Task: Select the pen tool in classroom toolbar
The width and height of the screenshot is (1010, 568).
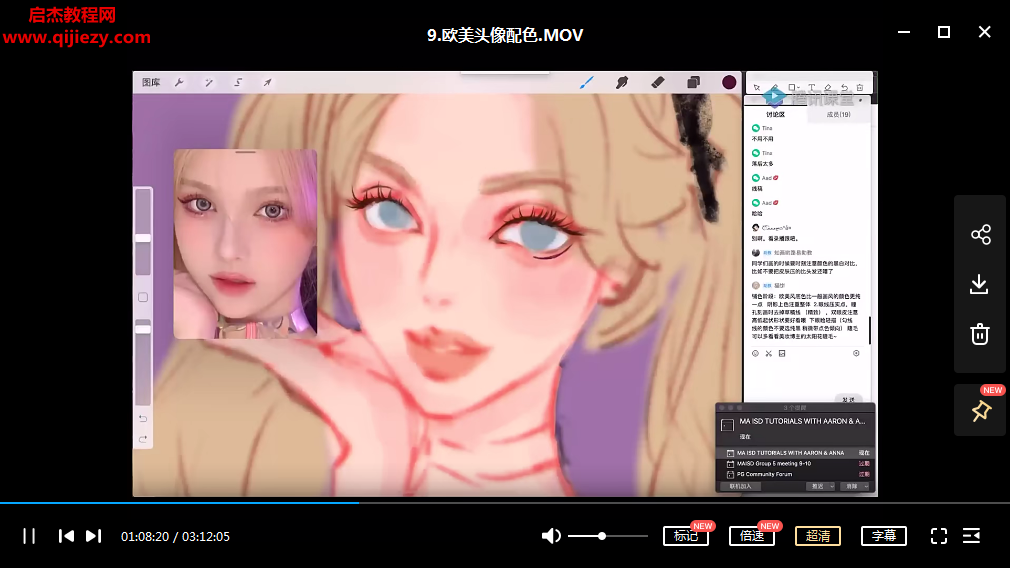Action: pyautogui.click(x=774, y=88)
